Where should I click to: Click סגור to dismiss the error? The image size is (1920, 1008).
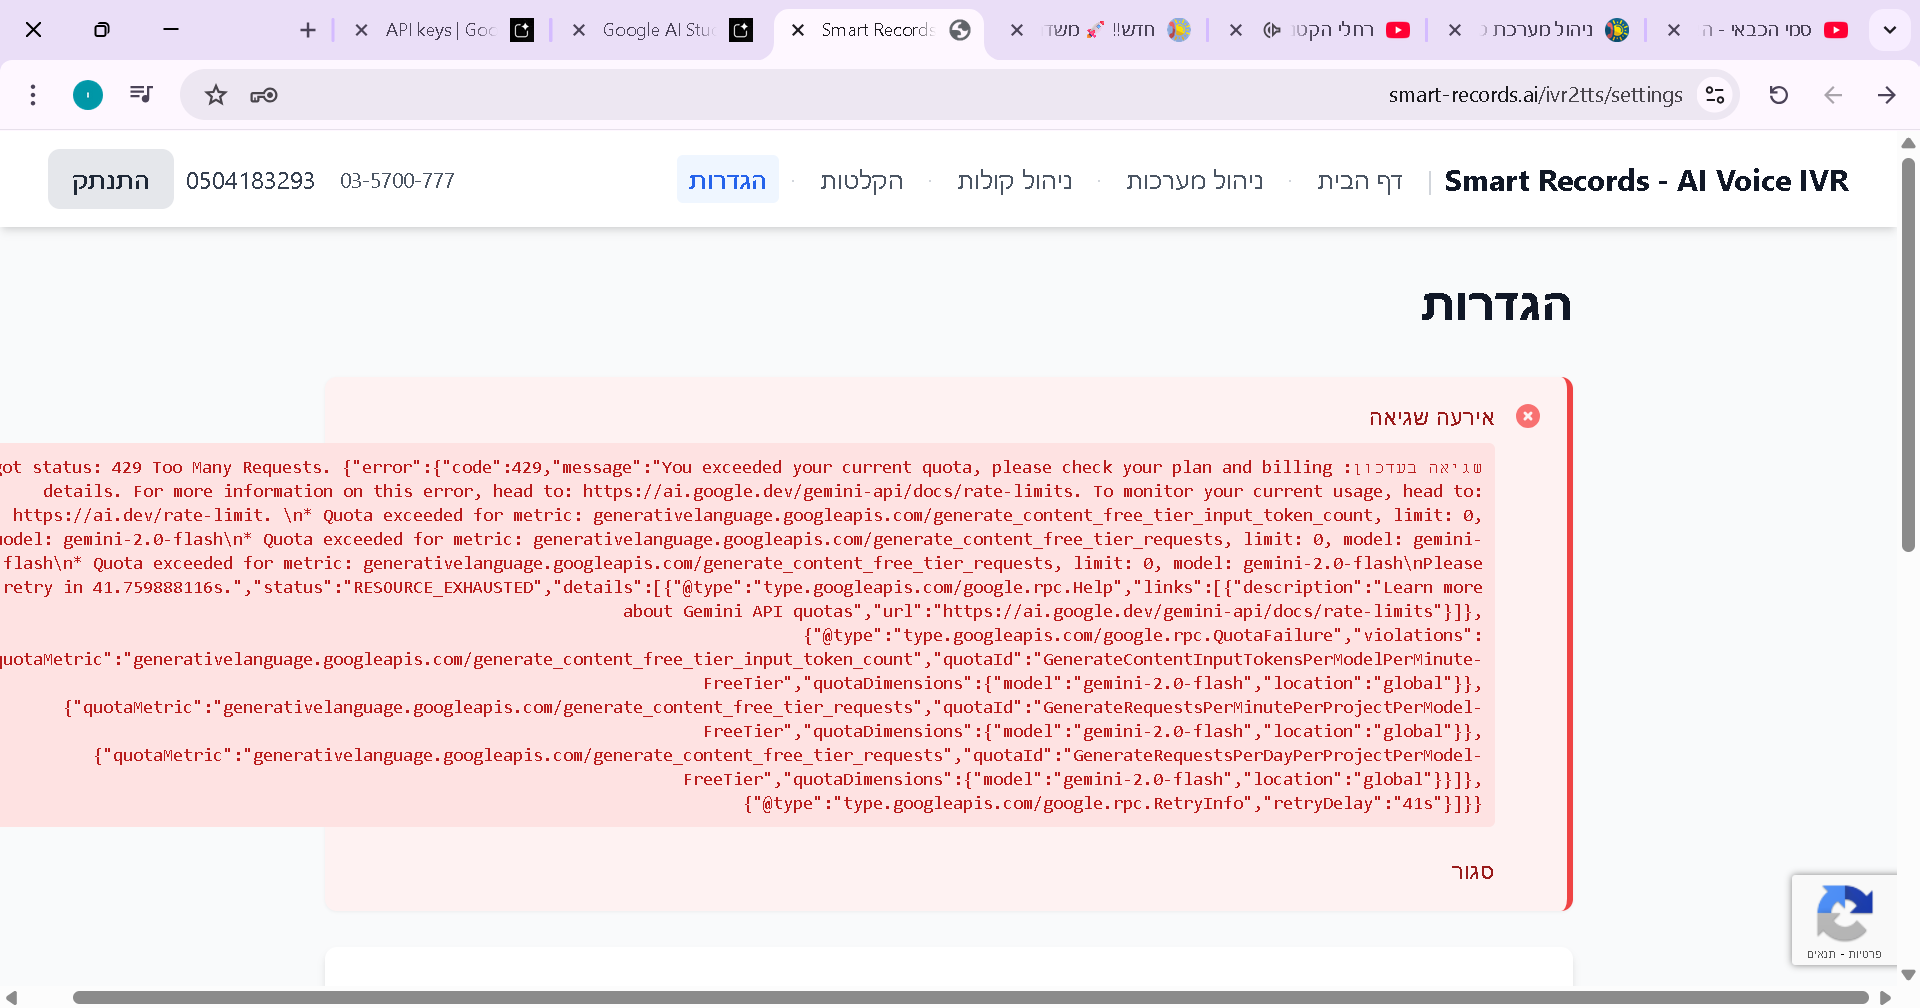(x=1471, y=872)
